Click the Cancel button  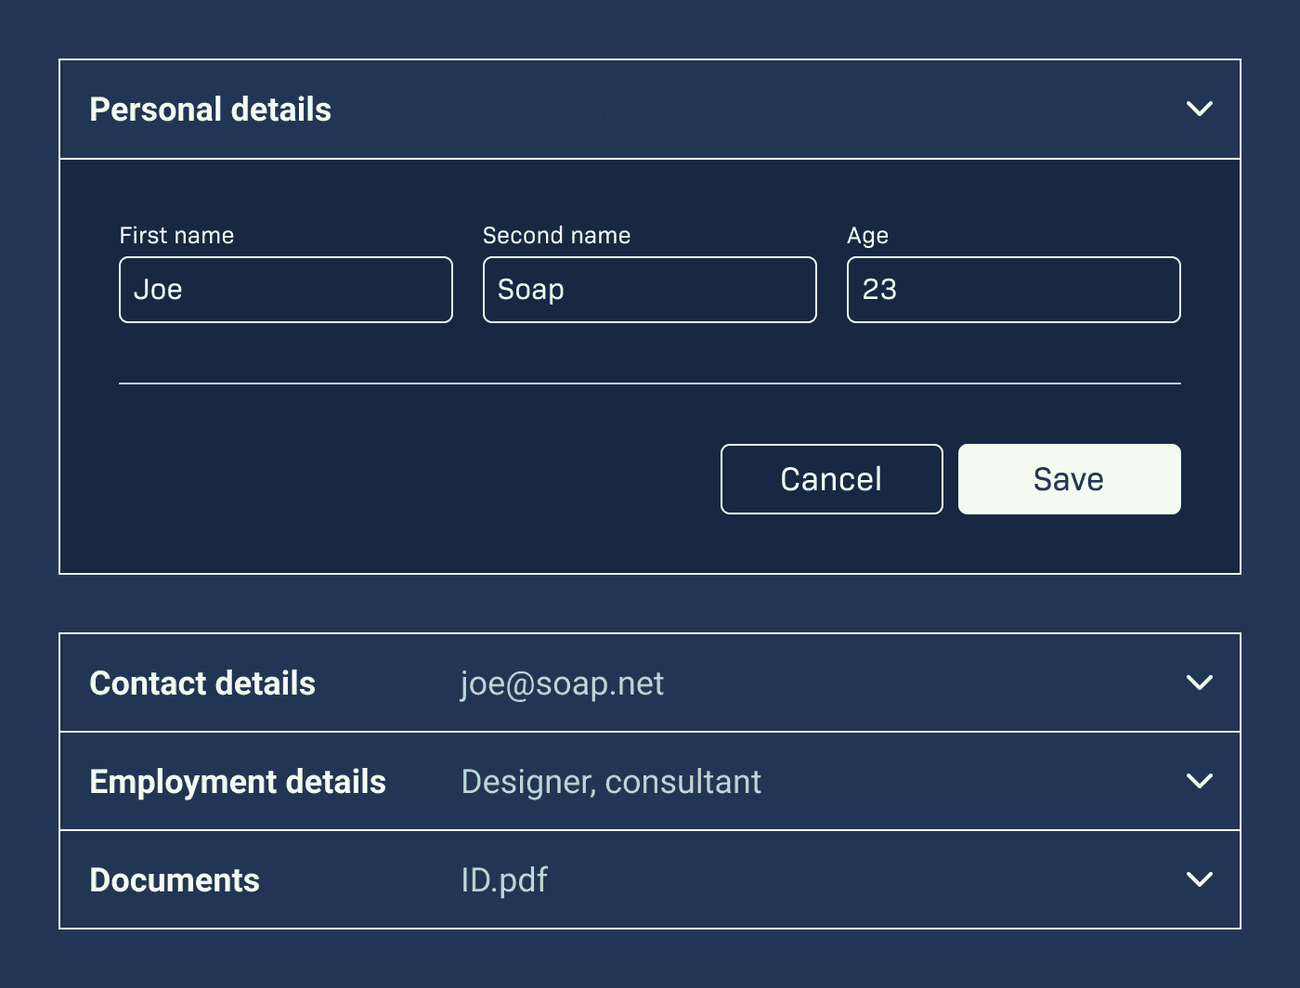click(x=832, y=479)
